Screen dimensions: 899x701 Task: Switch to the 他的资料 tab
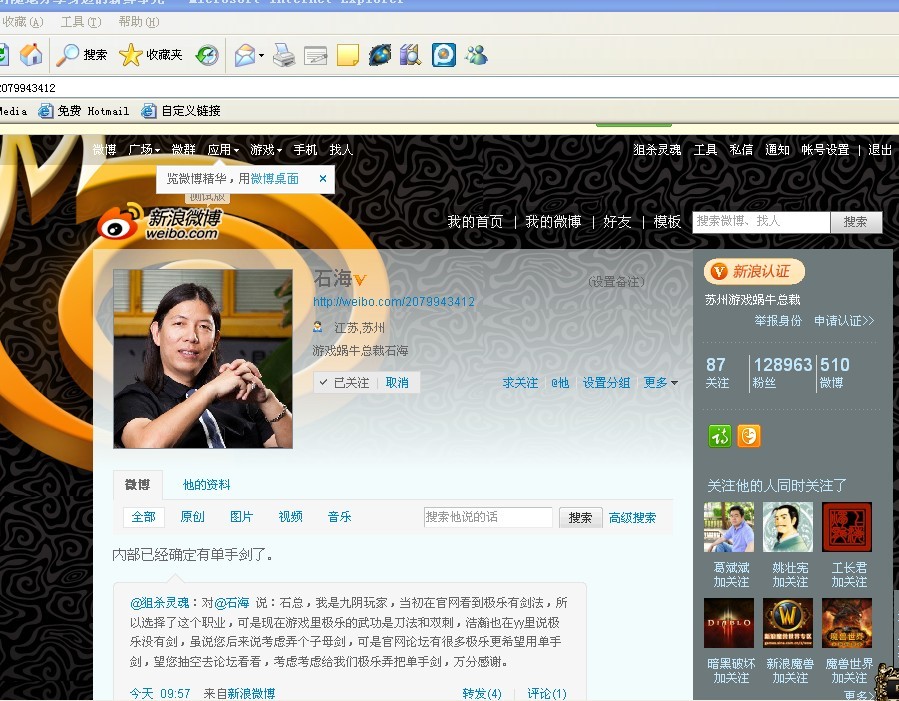(206, 485)
